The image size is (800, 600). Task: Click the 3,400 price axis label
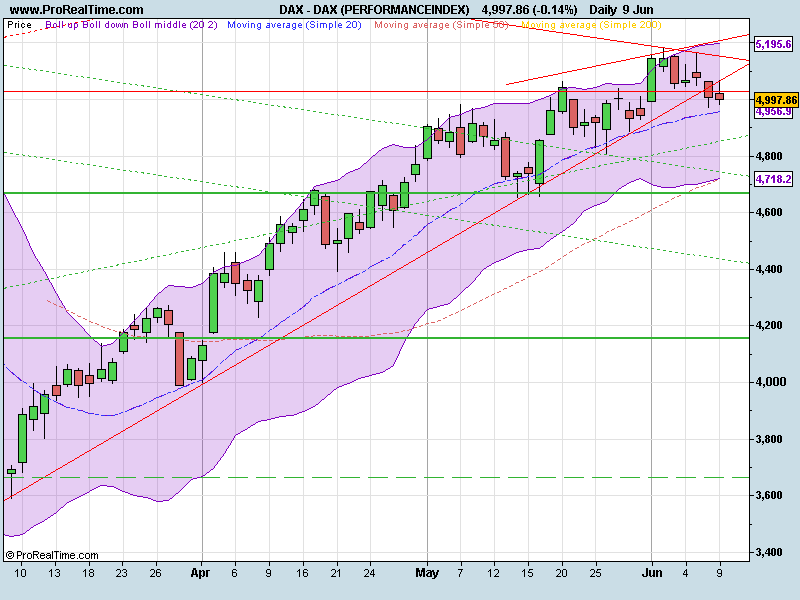pyautogui.click(x=768, y=552)
